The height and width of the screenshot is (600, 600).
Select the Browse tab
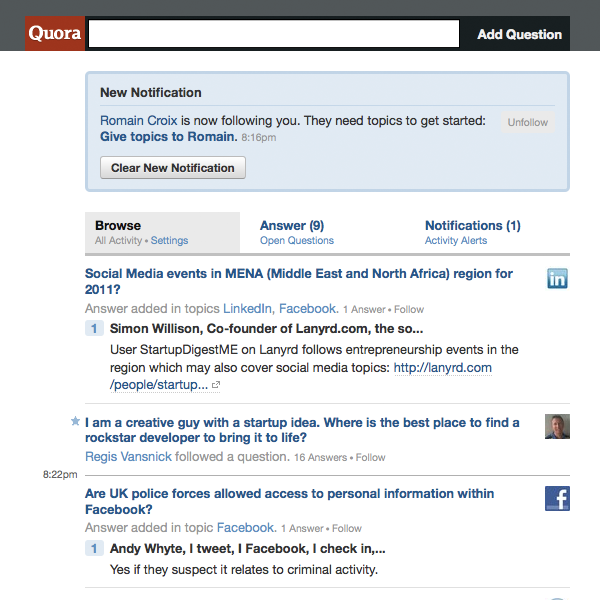118,226
